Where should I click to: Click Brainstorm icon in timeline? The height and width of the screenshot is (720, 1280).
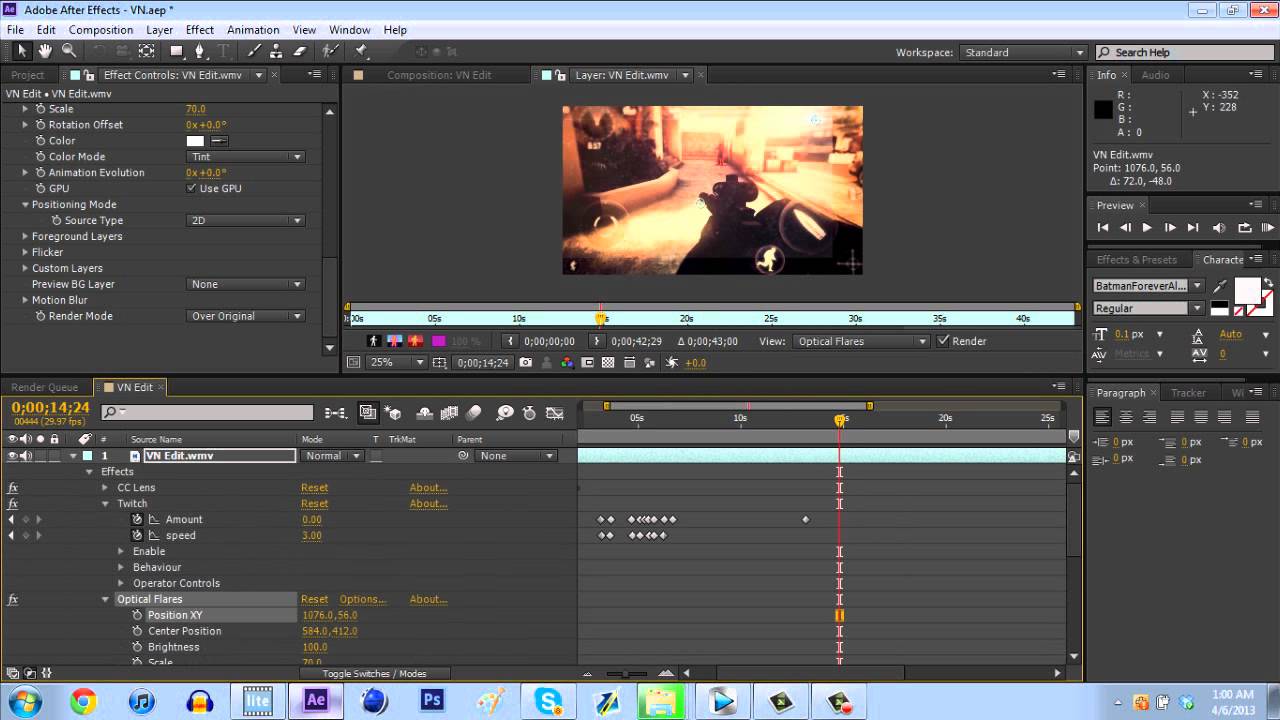(x=505, y=413)
